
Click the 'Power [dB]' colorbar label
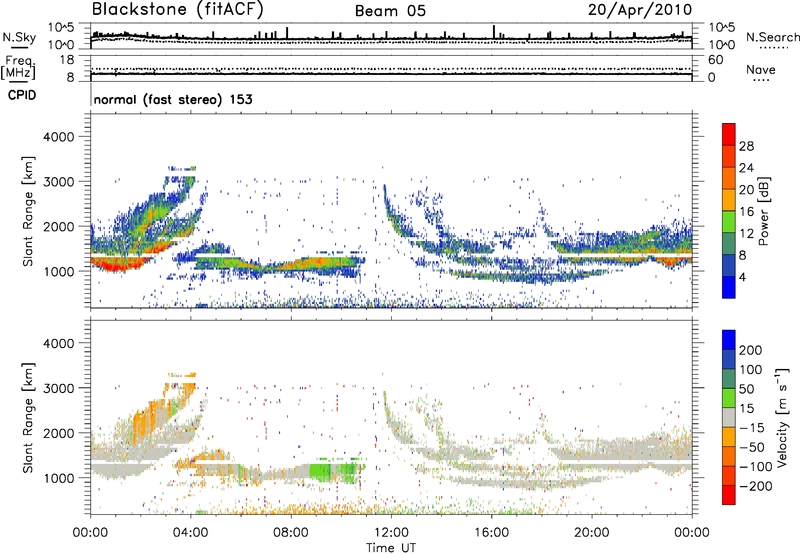click(763, 211)
